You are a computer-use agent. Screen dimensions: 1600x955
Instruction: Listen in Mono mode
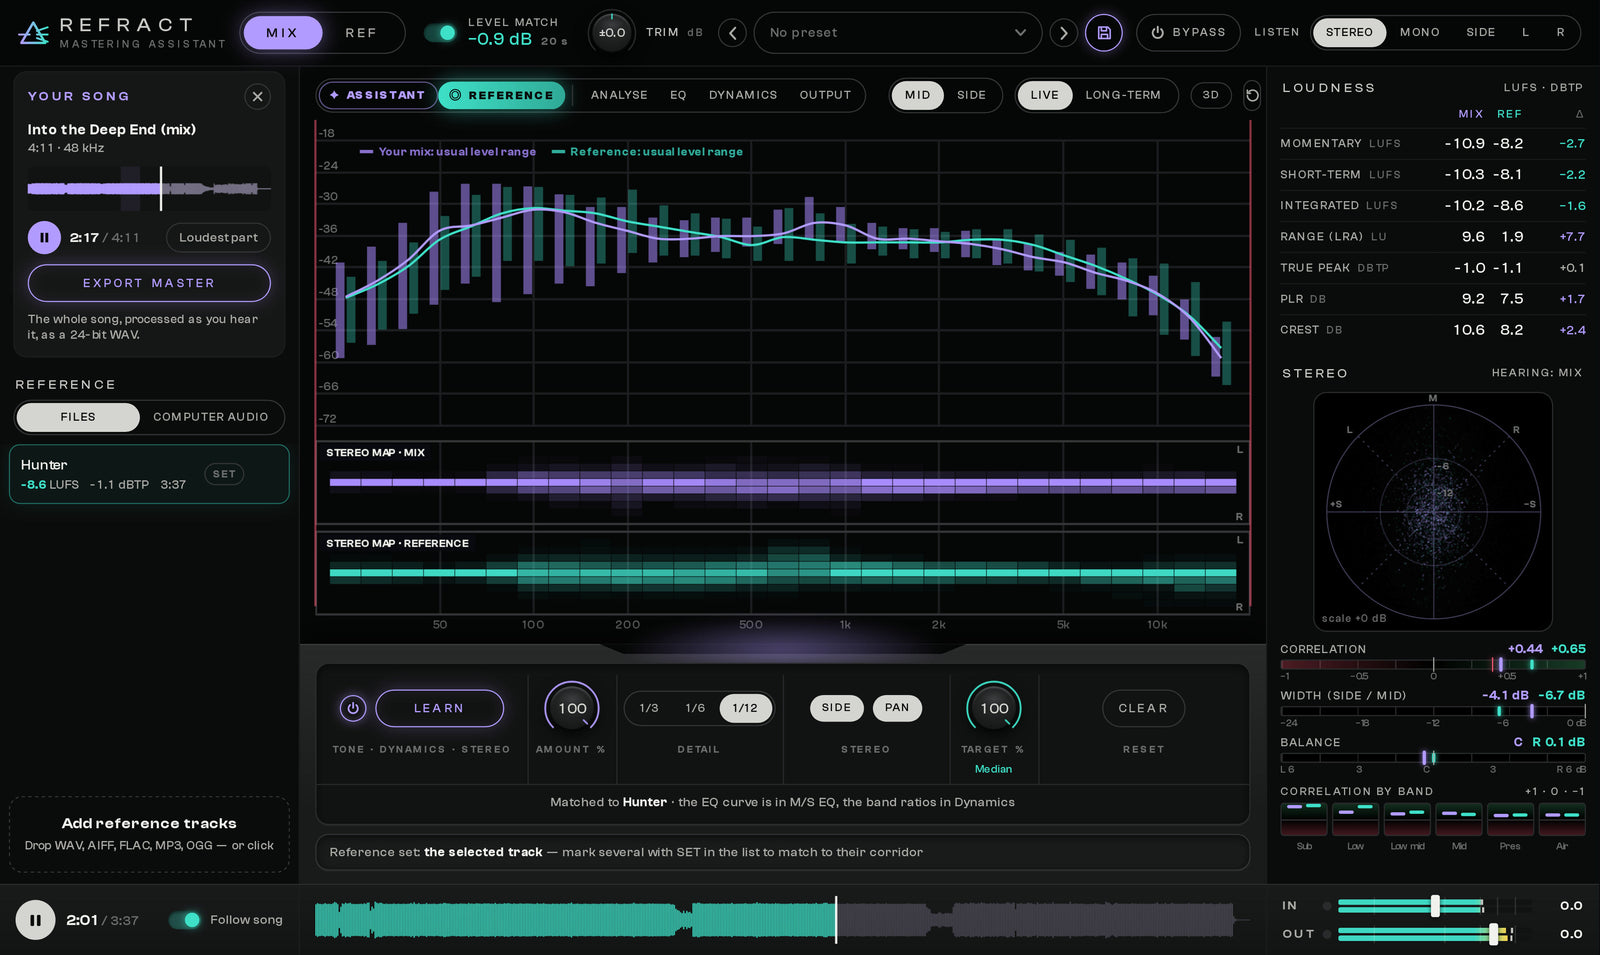point(1419,33)
